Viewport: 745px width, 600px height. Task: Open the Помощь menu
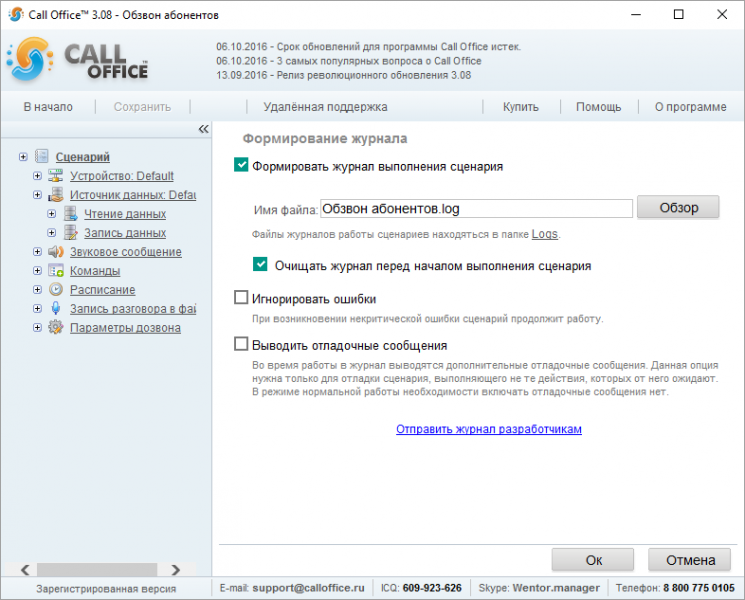(598, 107)
